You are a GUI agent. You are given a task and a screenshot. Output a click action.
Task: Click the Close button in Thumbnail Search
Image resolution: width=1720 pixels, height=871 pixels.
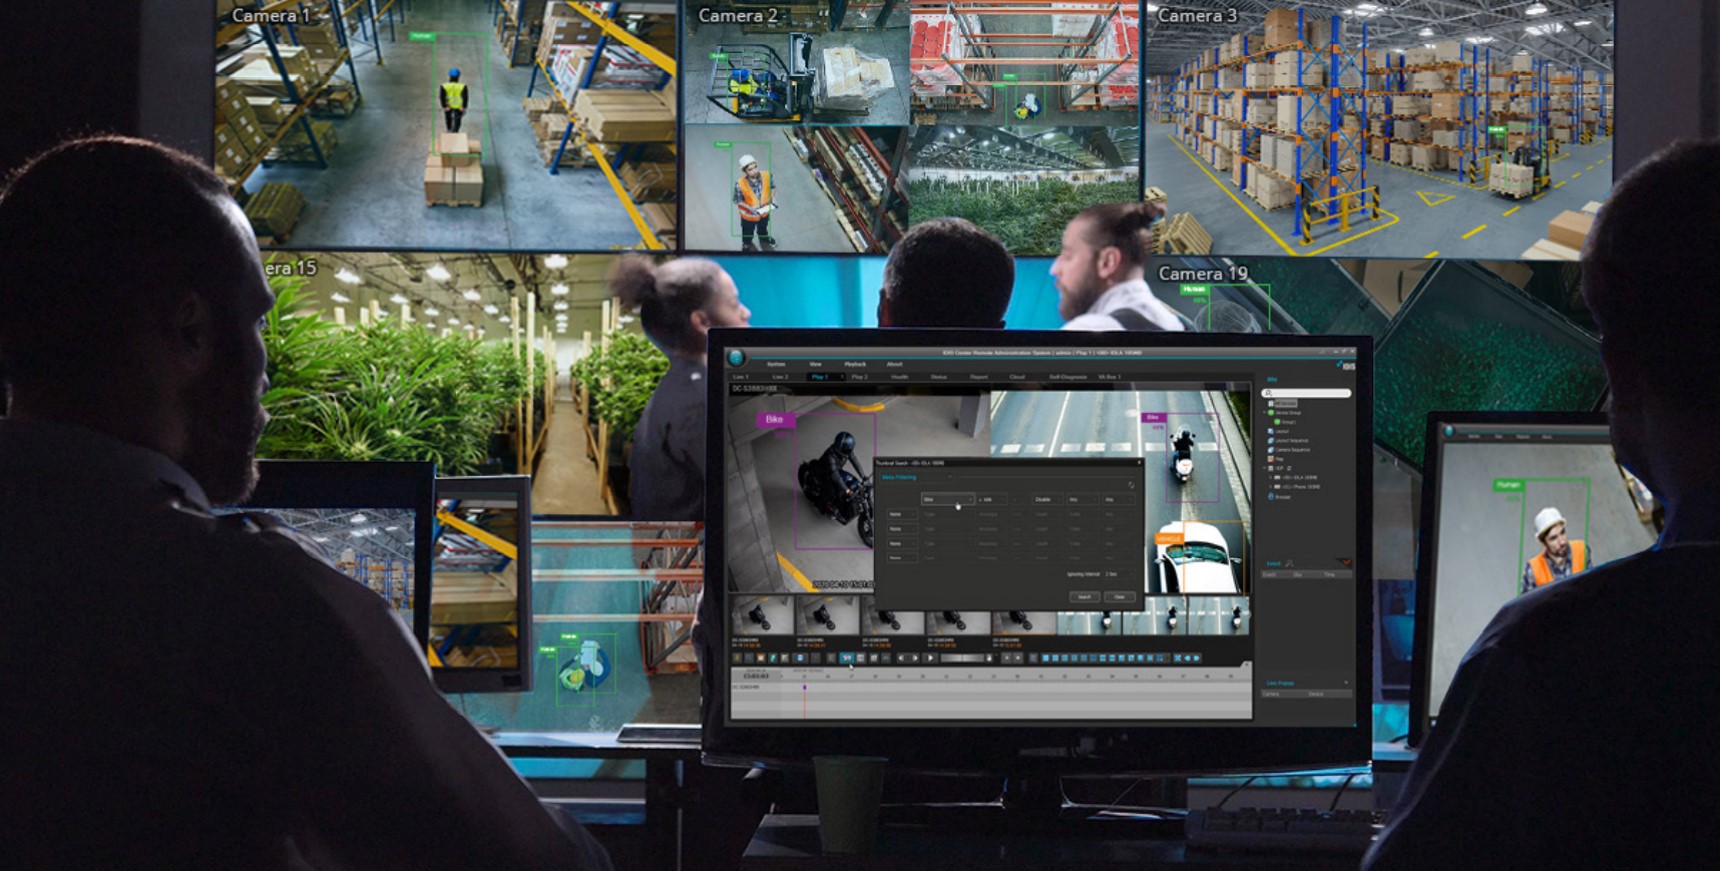click(1120, 597)
